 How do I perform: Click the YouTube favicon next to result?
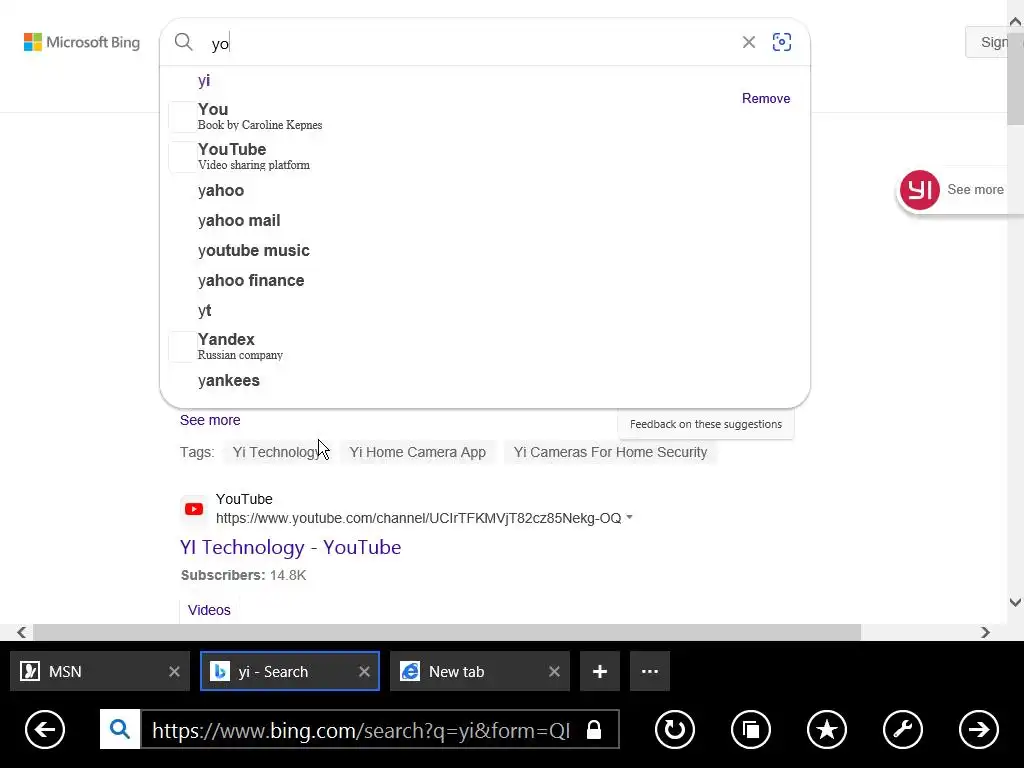(194, 509)
